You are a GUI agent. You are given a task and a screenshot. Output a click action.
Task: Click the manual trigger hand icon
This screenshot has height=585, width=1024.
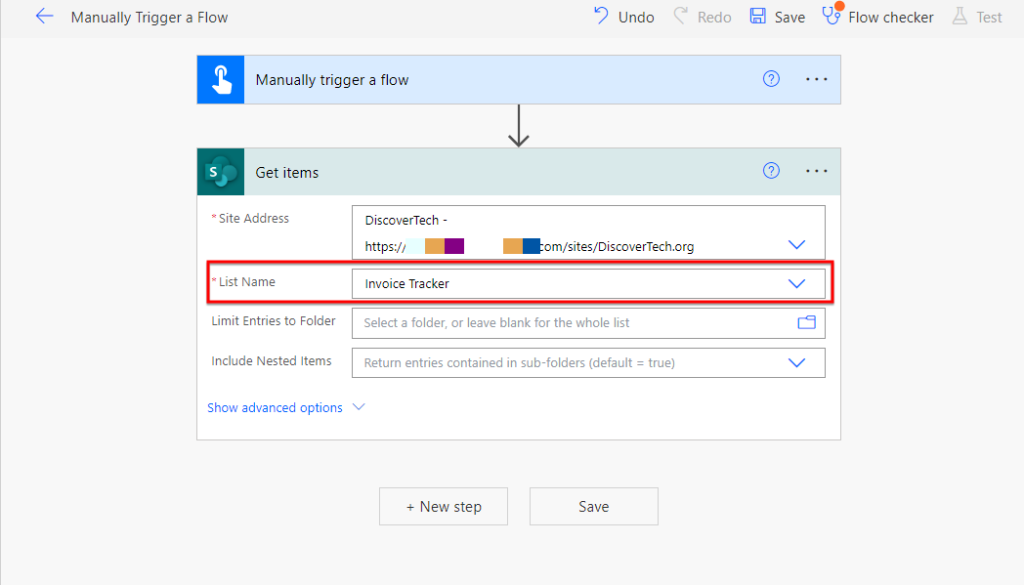coord(221,80)
